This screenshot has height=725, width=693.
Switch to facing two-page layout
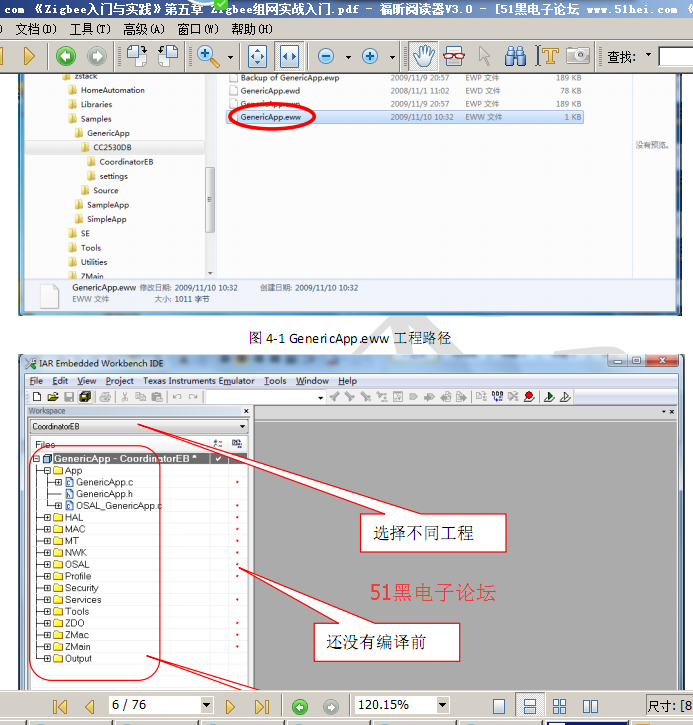[x=590, y=706]
